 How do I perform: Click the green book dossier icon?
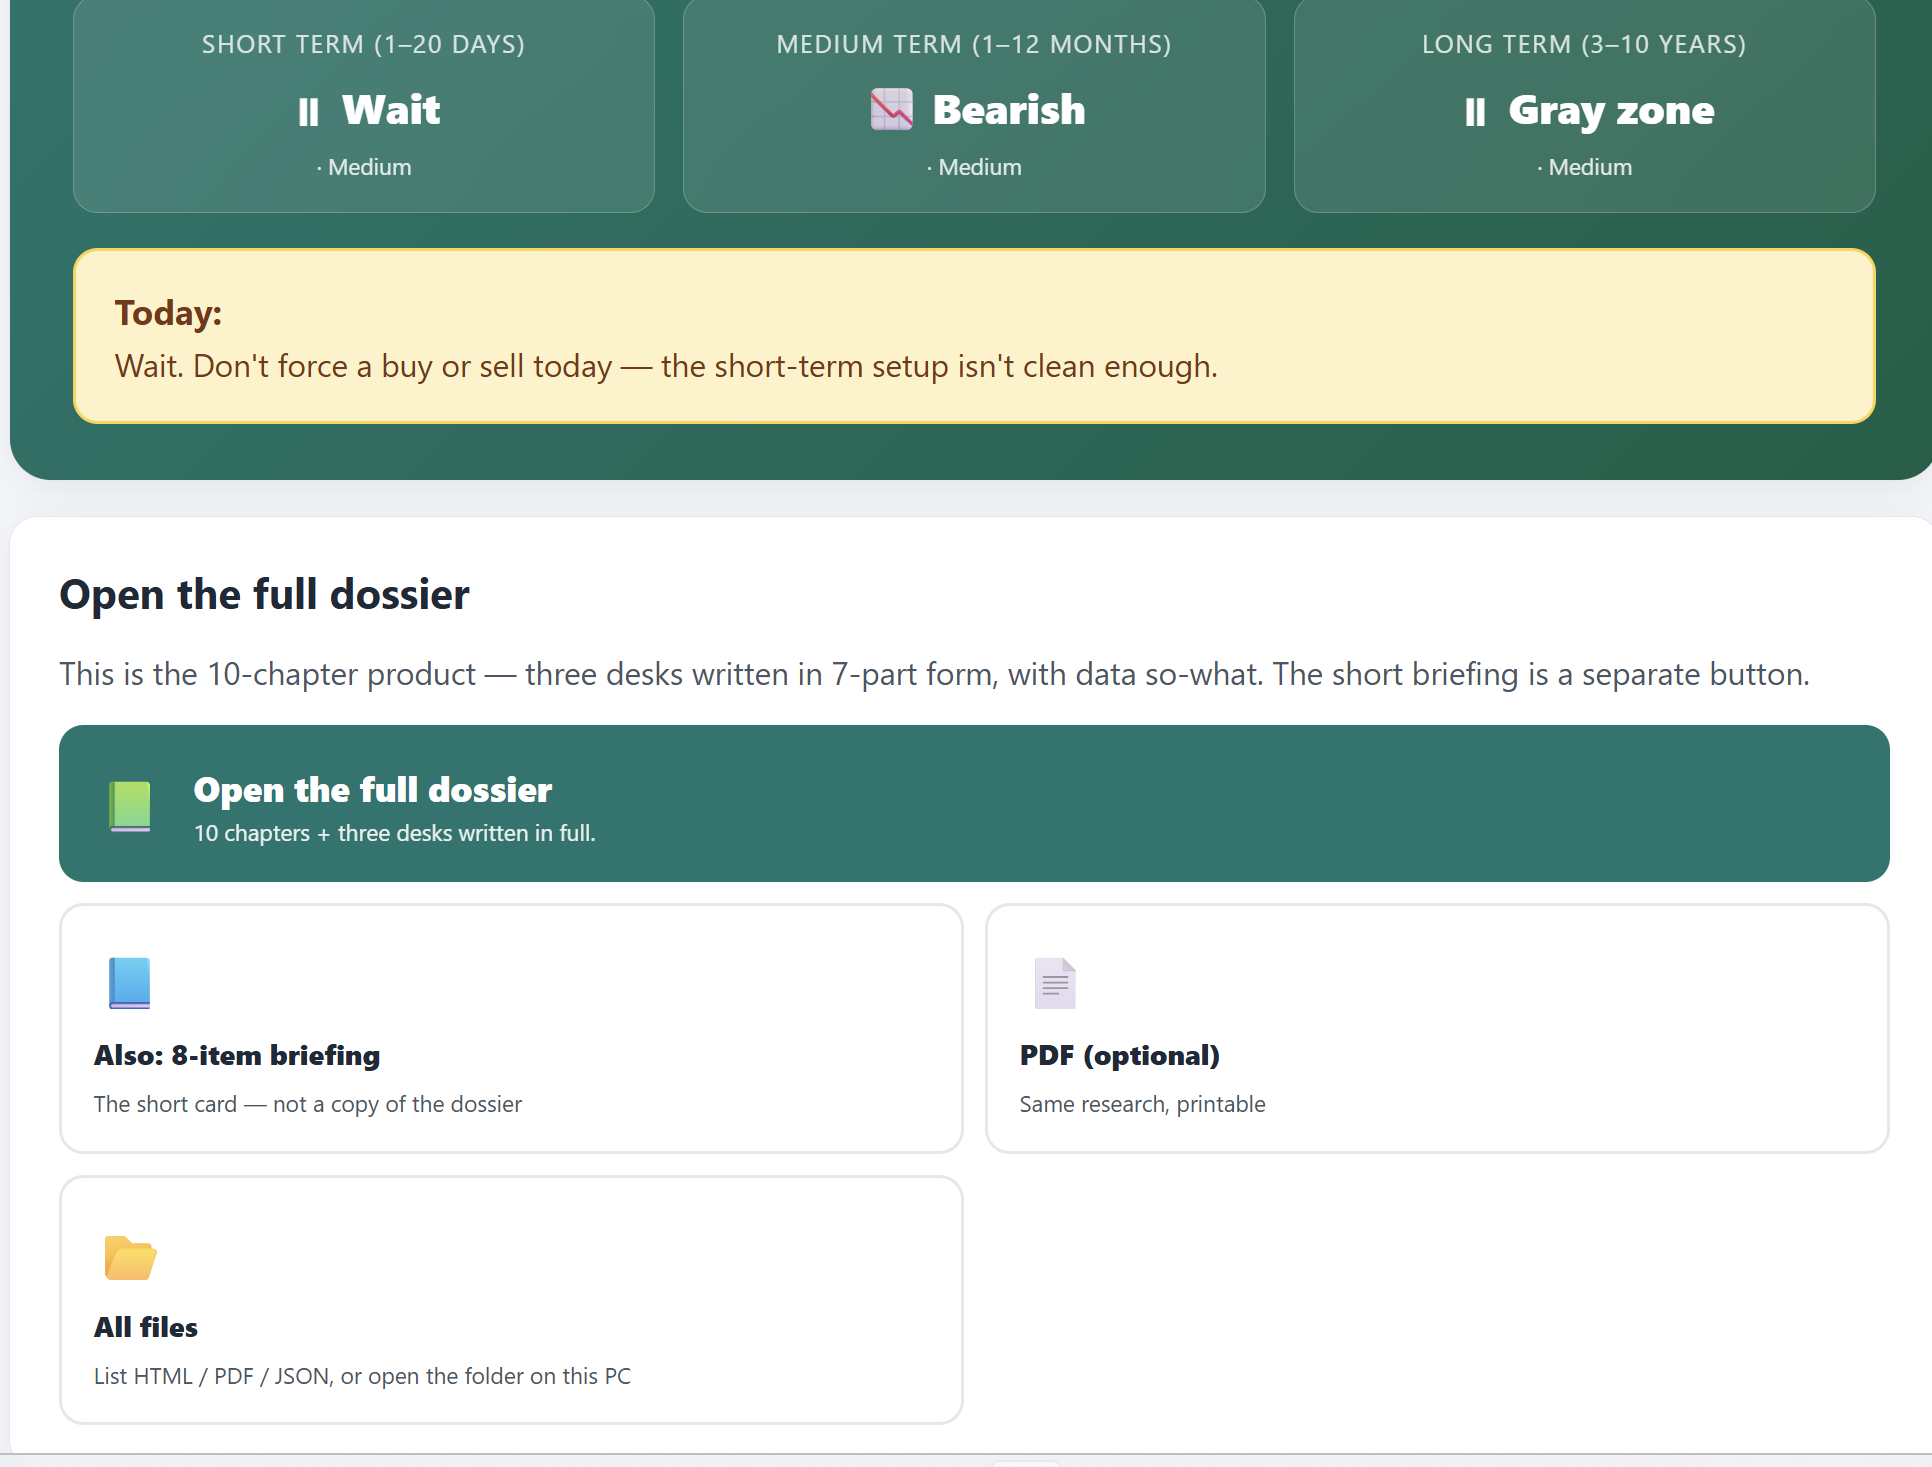130,806
